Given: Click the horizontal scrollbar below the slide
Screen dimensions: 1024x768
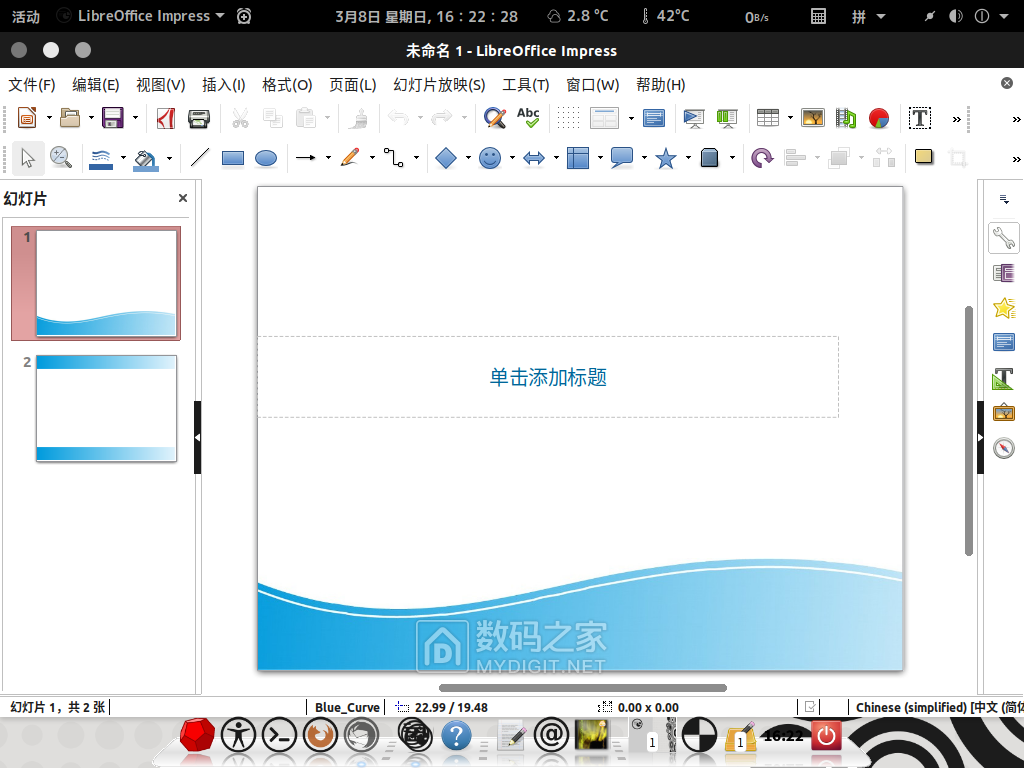Looking at the screenshot, I should point(583,688).
